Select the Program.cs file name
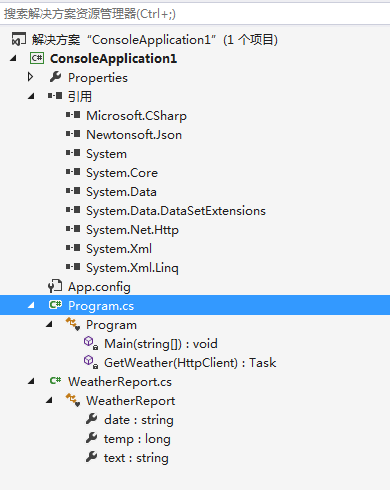Image resolution: width=390 pixels, height=490 pixels. tap(101, 306)
